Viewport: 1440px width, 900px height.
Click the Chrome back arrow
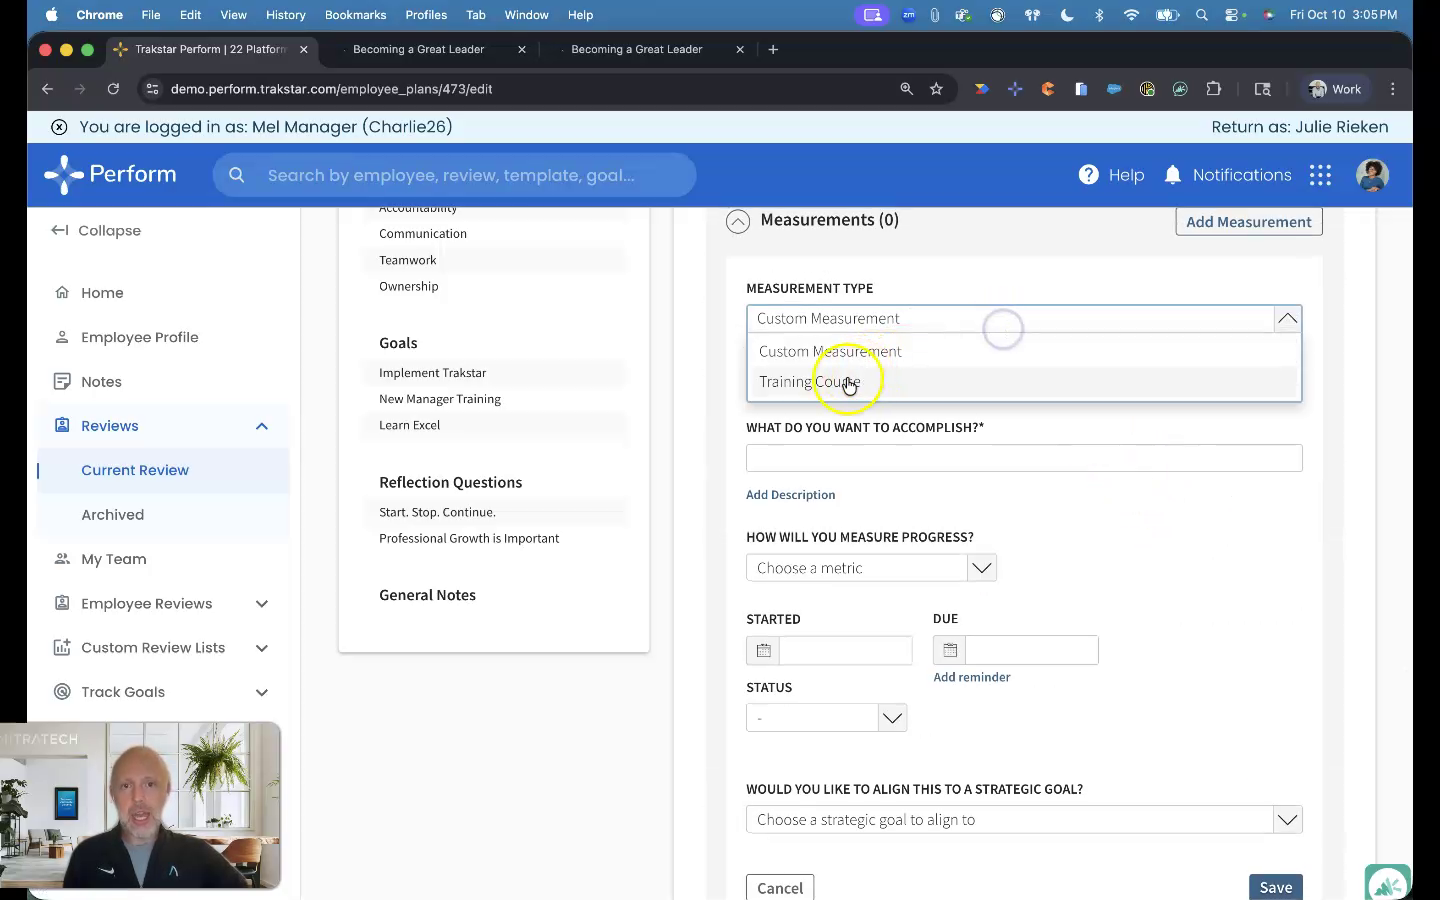[x=47, y=89]
